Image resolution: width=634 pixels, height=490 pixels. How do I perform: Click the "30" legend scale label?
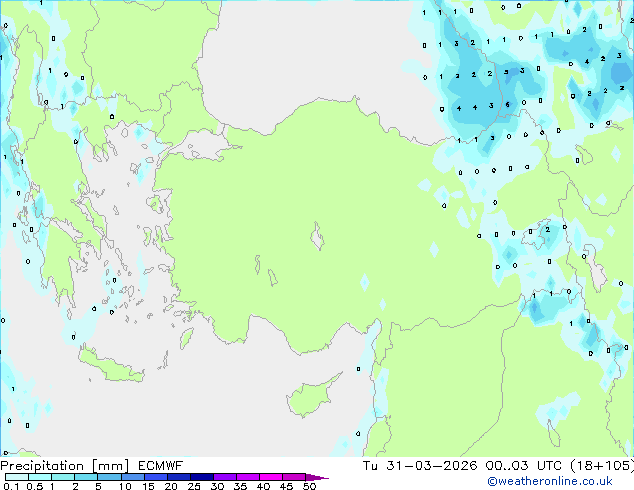click(217, 486)
